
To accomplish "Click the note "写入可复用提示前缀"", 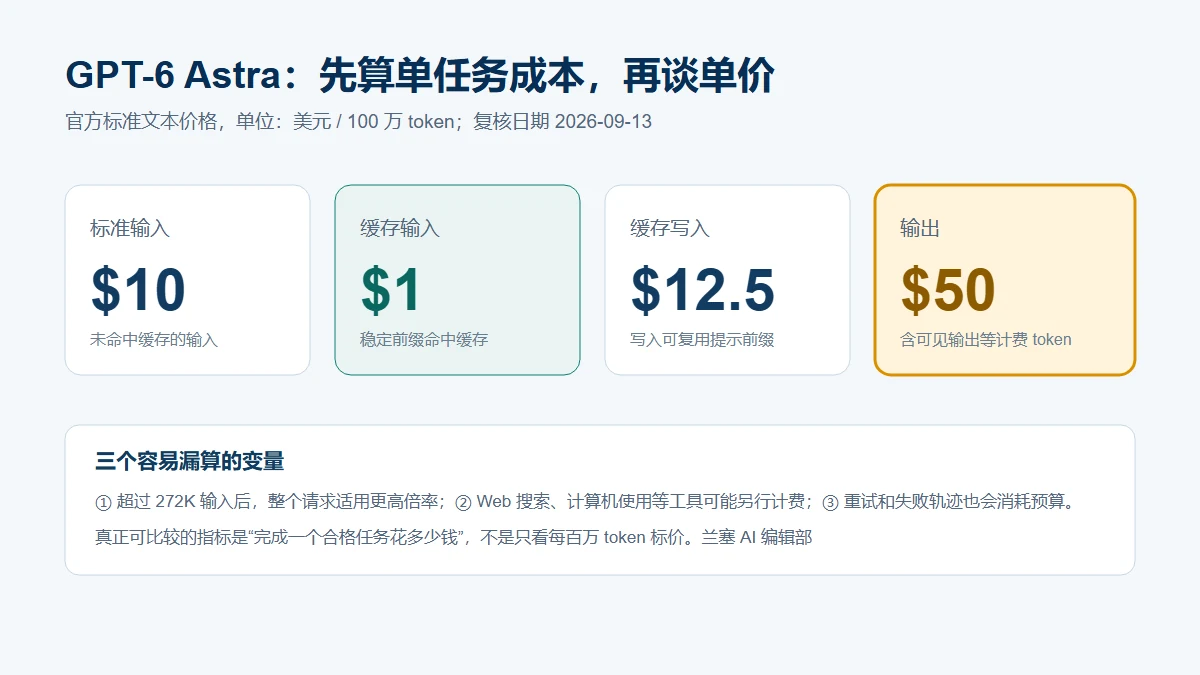I will (x=702, y=340).
